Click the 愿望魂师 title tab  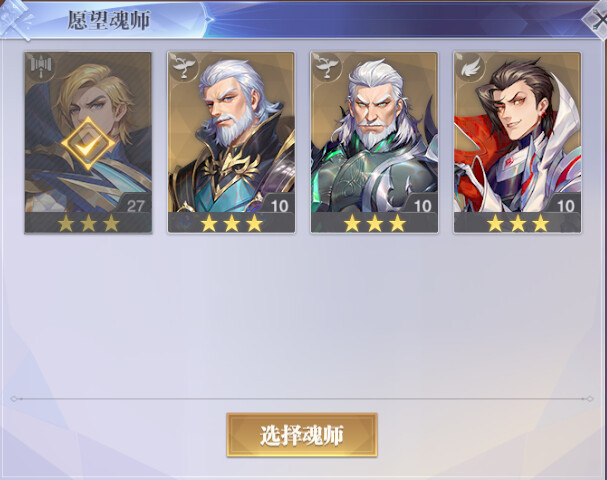pyautogui.click(x=109, y=20)
